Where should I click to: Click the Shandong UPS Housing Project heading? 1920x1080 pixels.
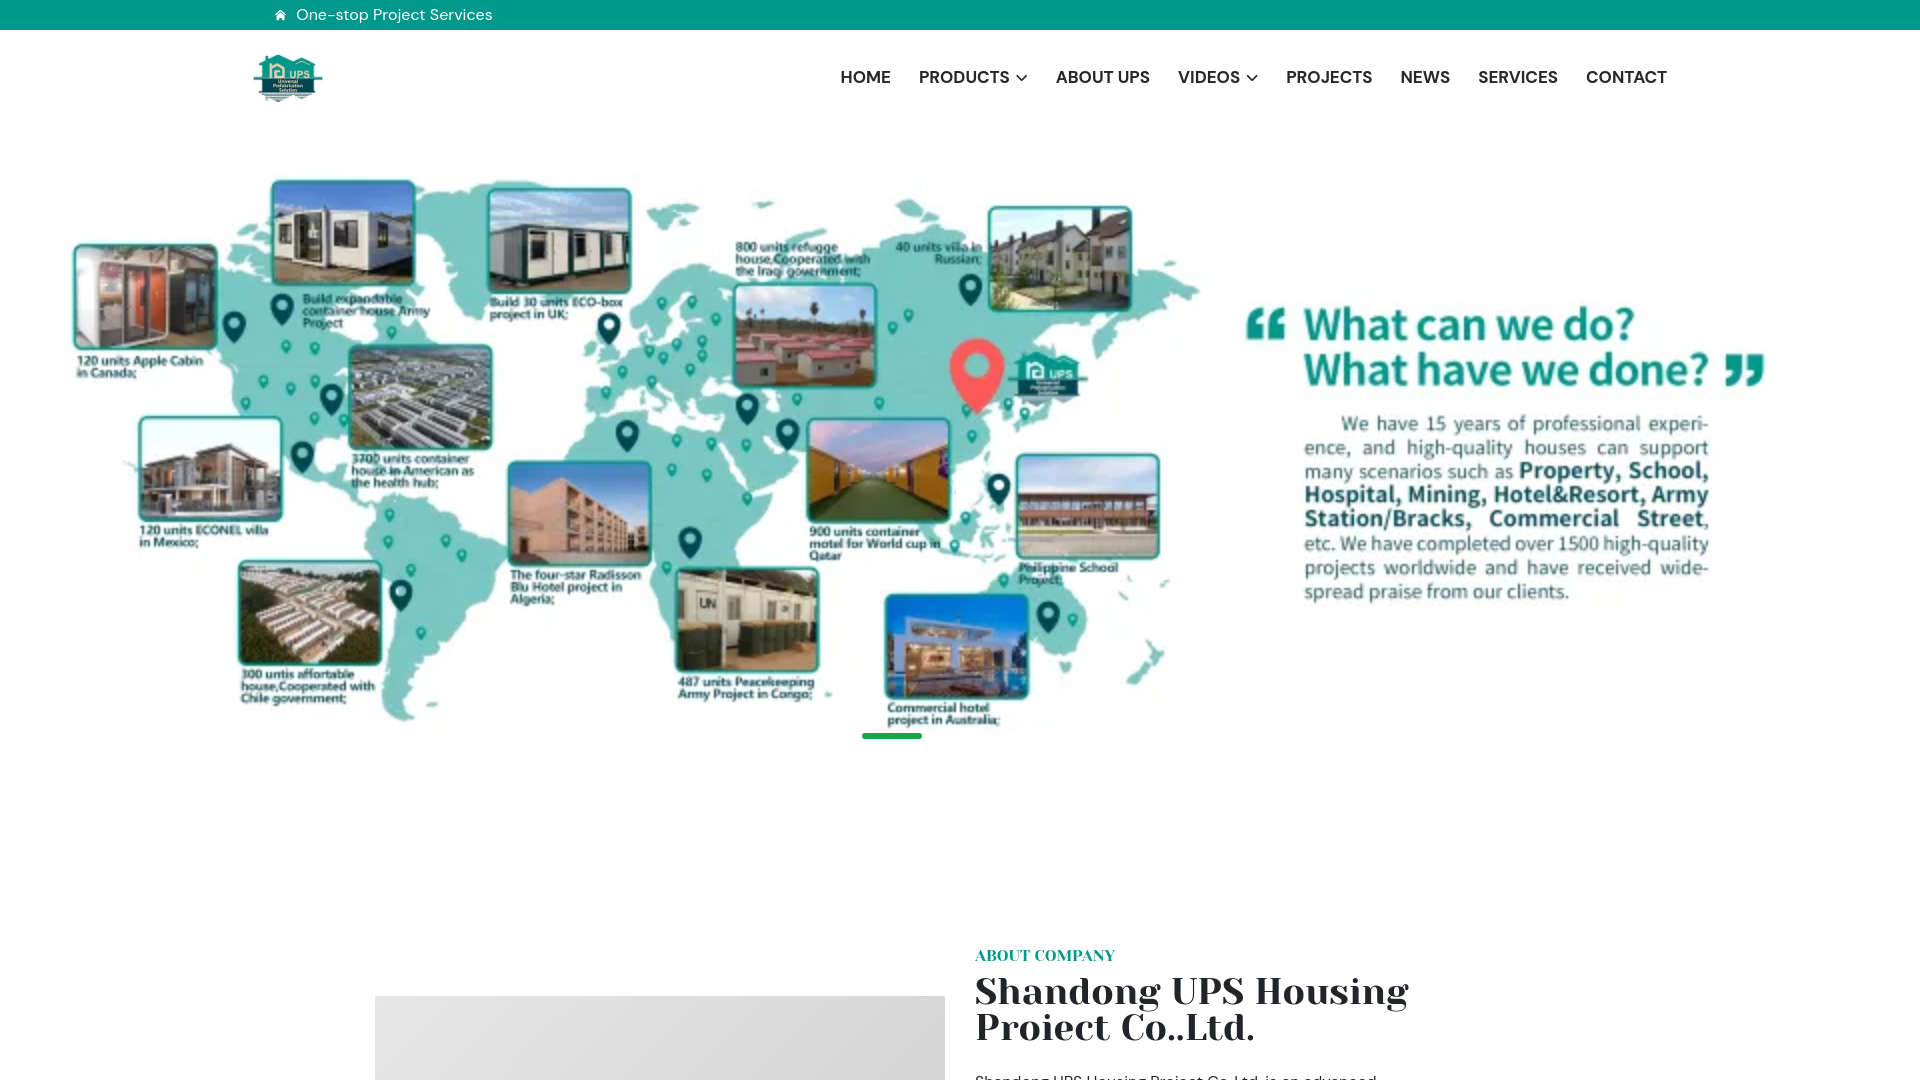pos(1191,1010)
